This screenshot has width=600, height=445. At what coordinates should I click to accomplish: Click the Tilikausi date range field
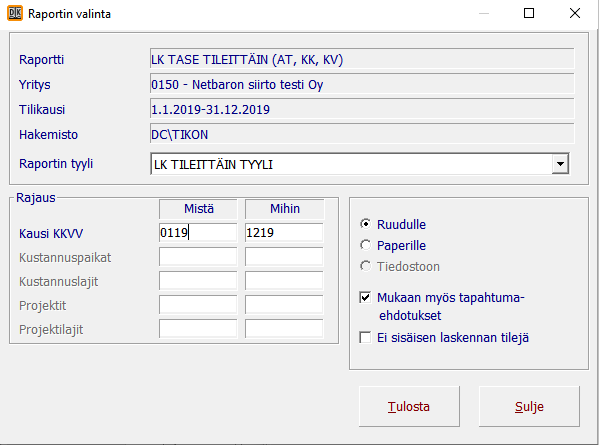[360, 109]
